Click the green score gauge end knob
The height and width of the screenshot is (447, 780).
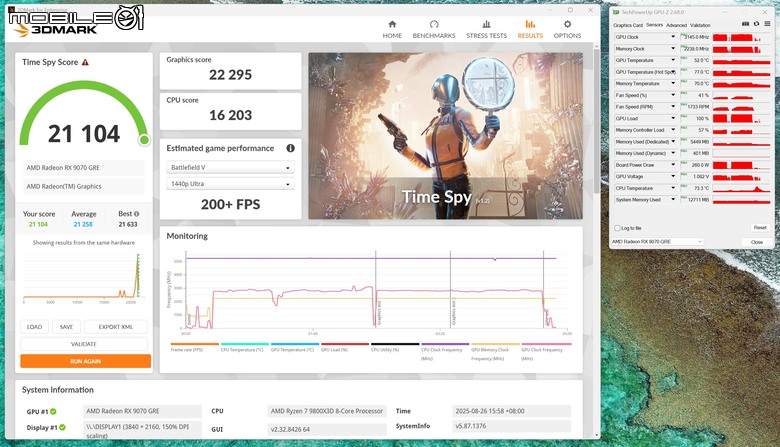coord(144,140)
